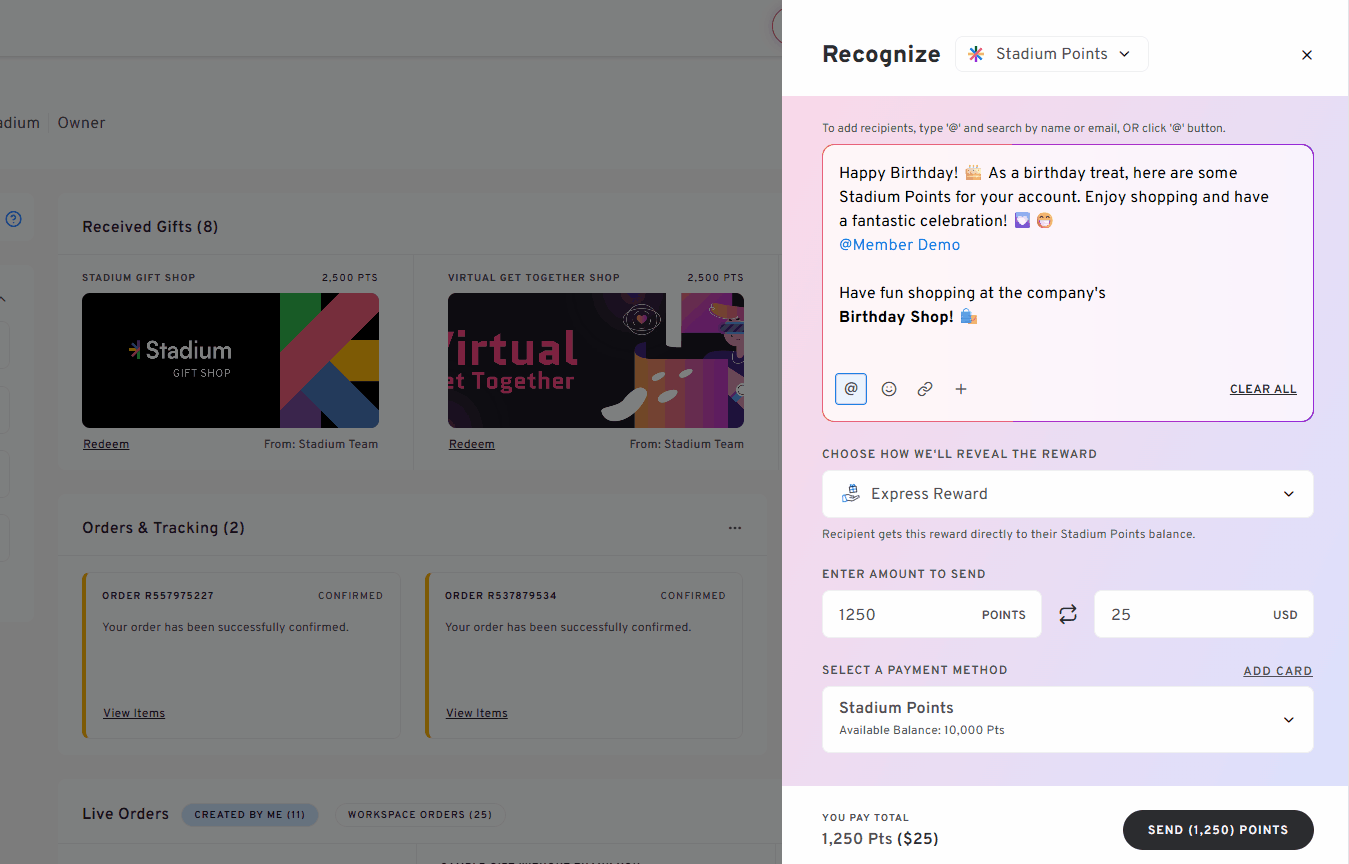Click the ORDER R537879534 label

pos(501,596)
